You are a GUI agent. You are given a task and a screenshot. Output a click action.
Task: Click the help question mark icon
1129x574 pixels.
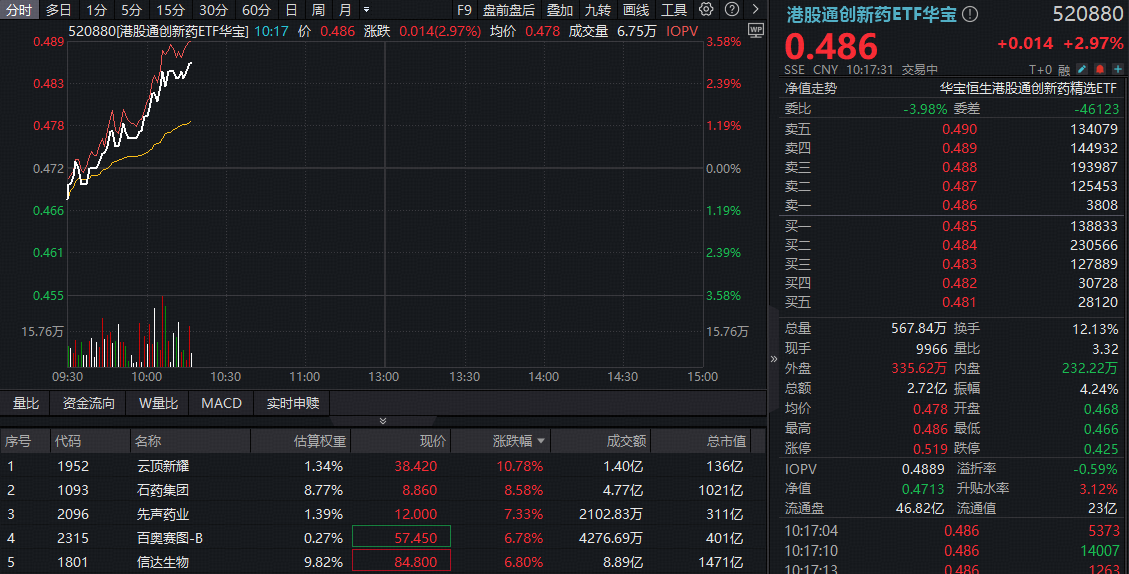coord(731,10)
